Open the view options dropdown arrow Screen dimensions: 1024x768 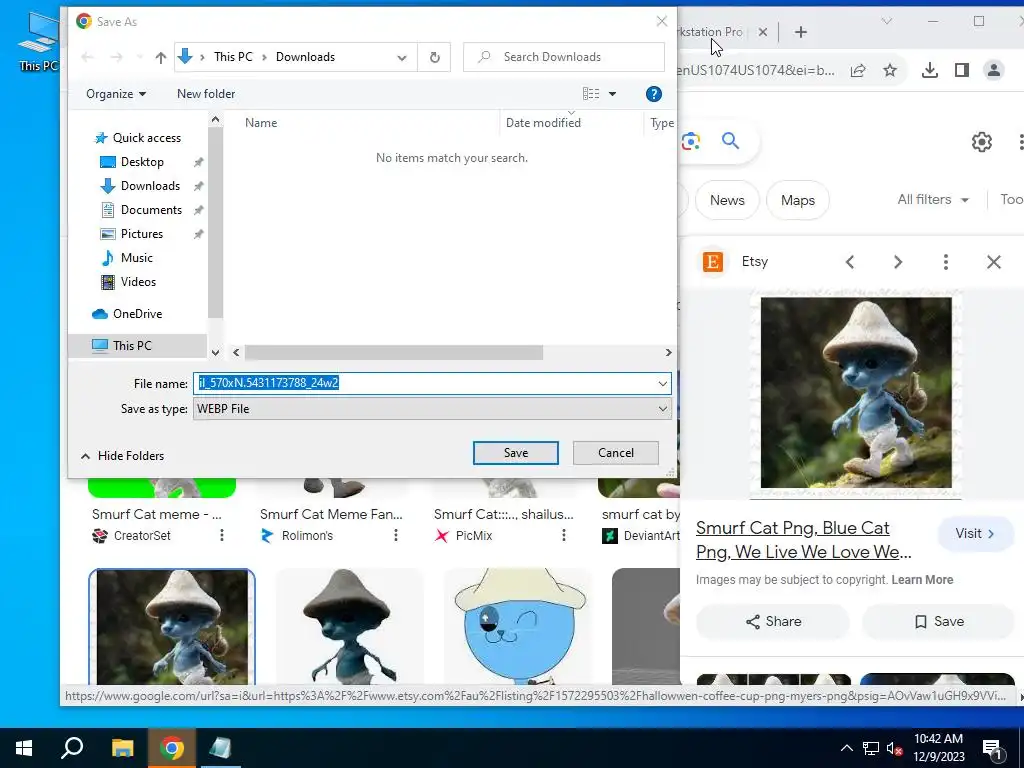[x=613, y=94]
